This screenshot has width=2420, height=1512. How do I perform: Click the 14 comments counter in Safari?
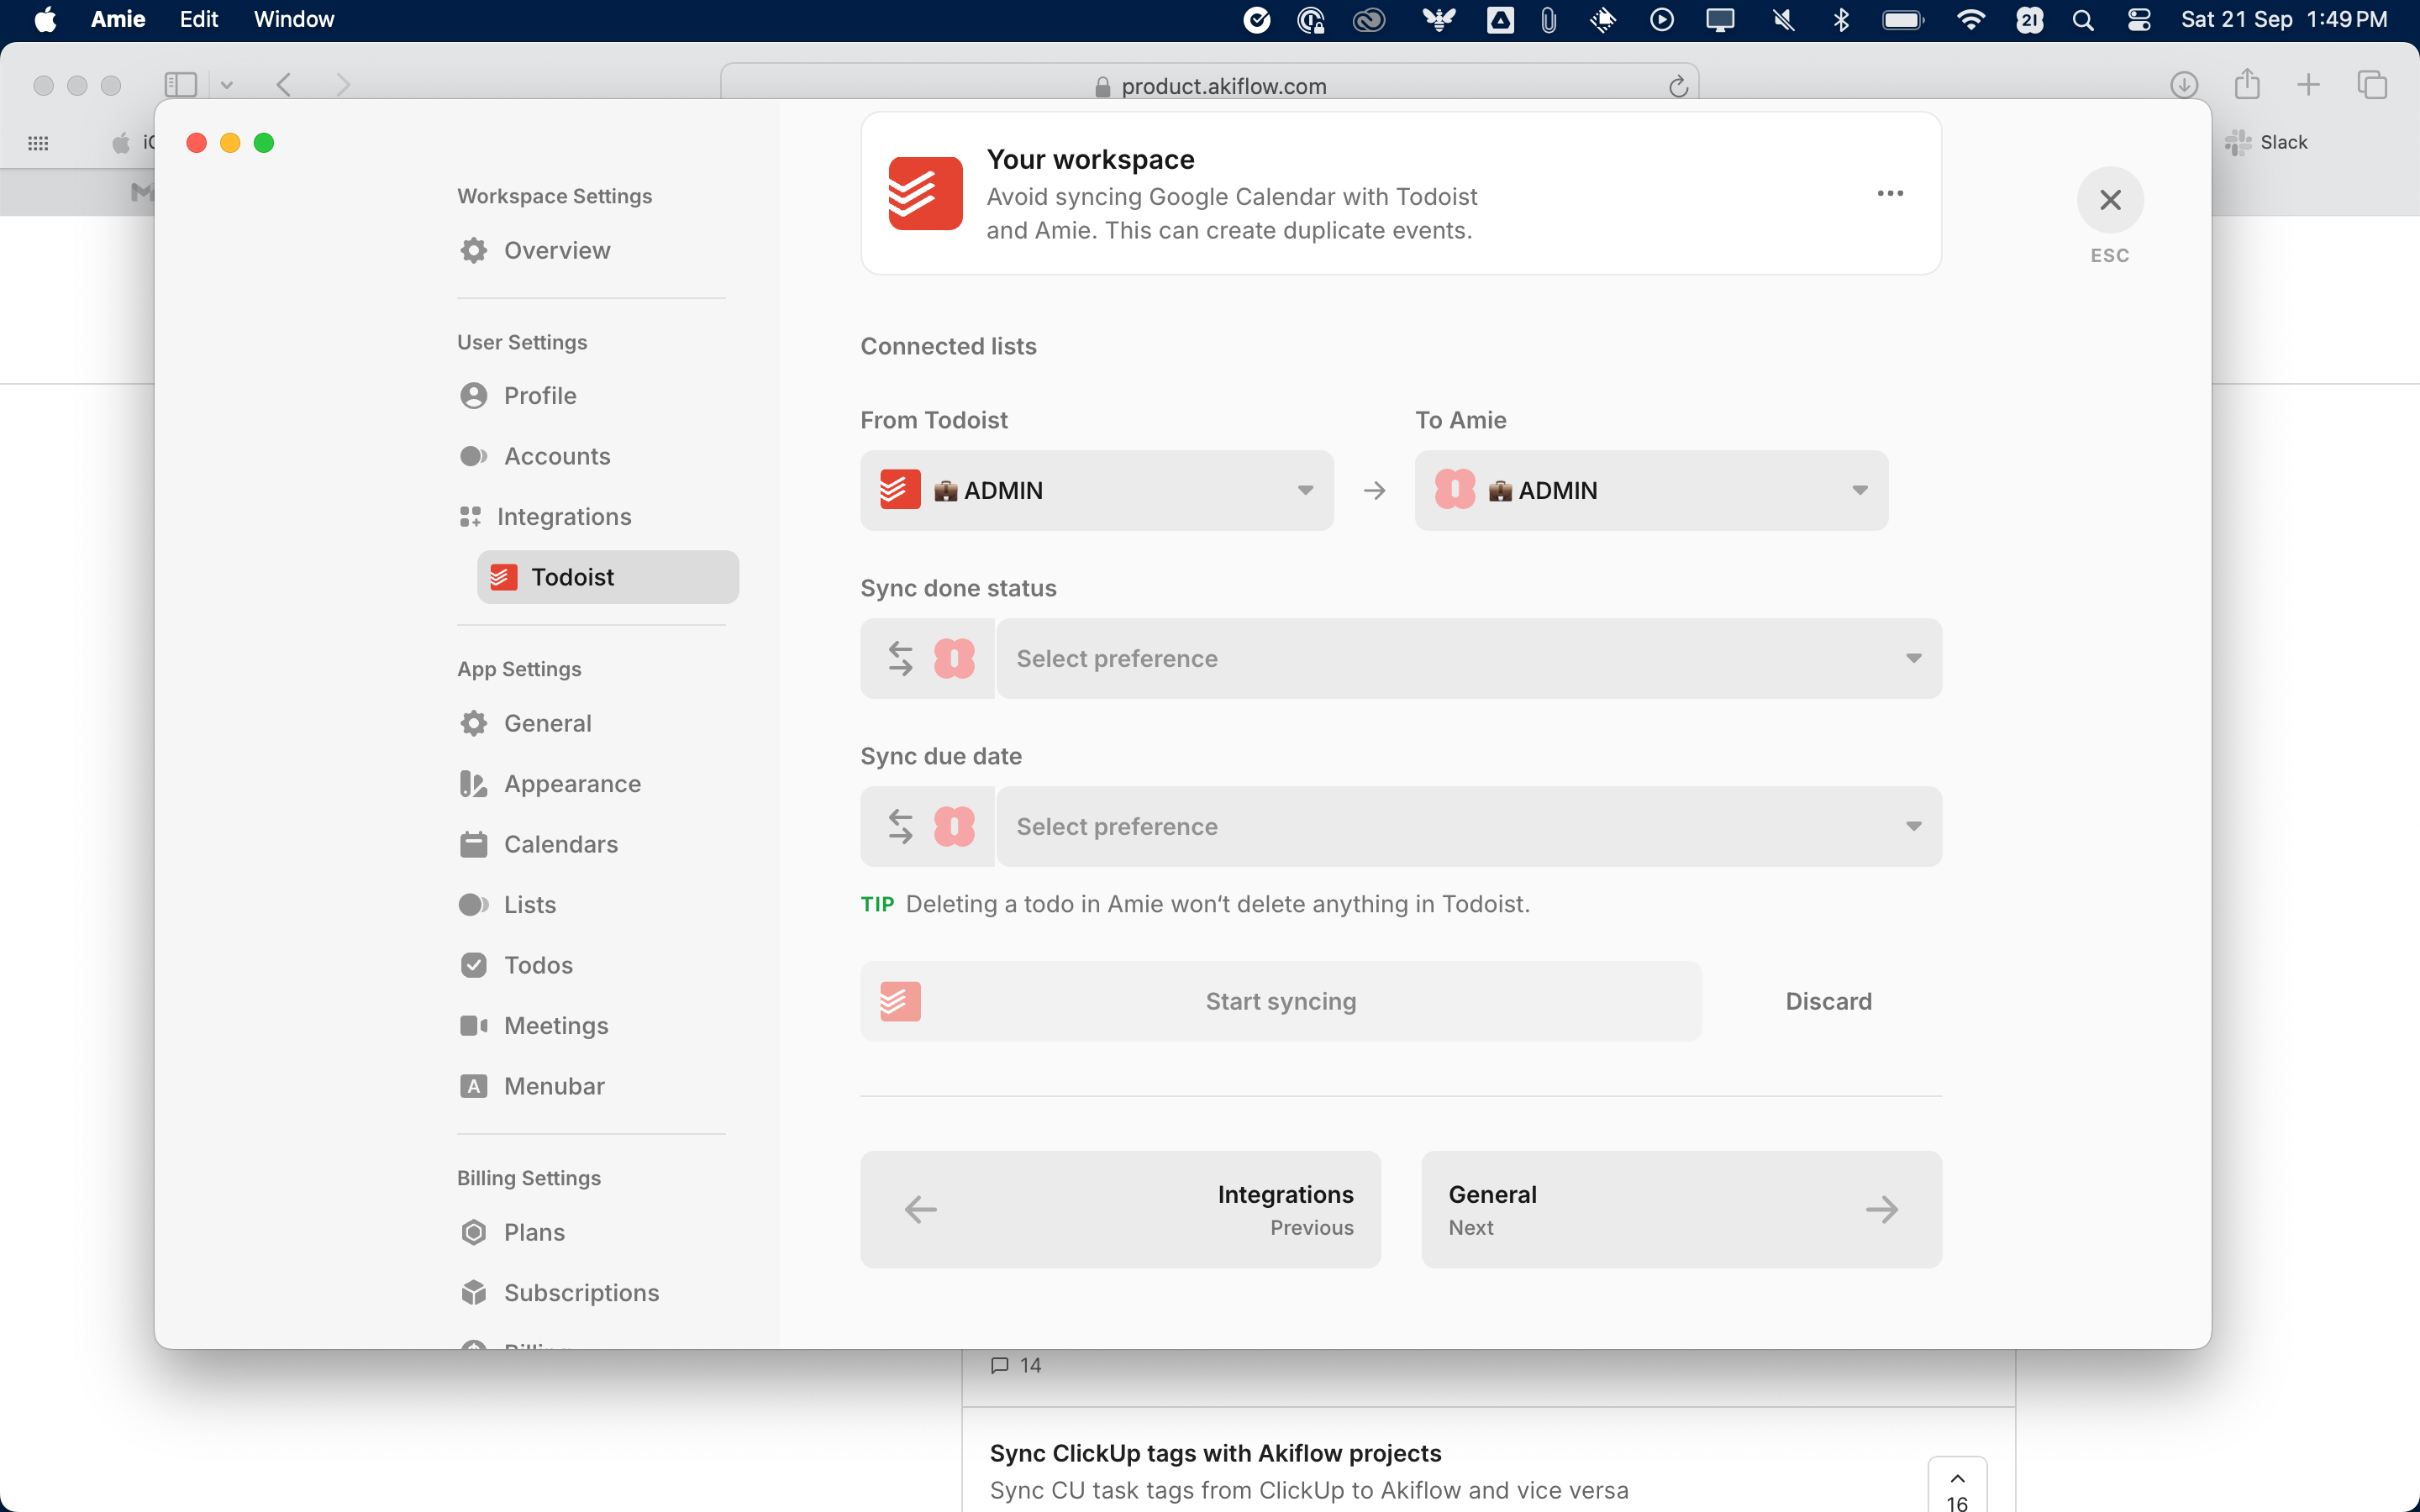(x=1016, y=1365)
